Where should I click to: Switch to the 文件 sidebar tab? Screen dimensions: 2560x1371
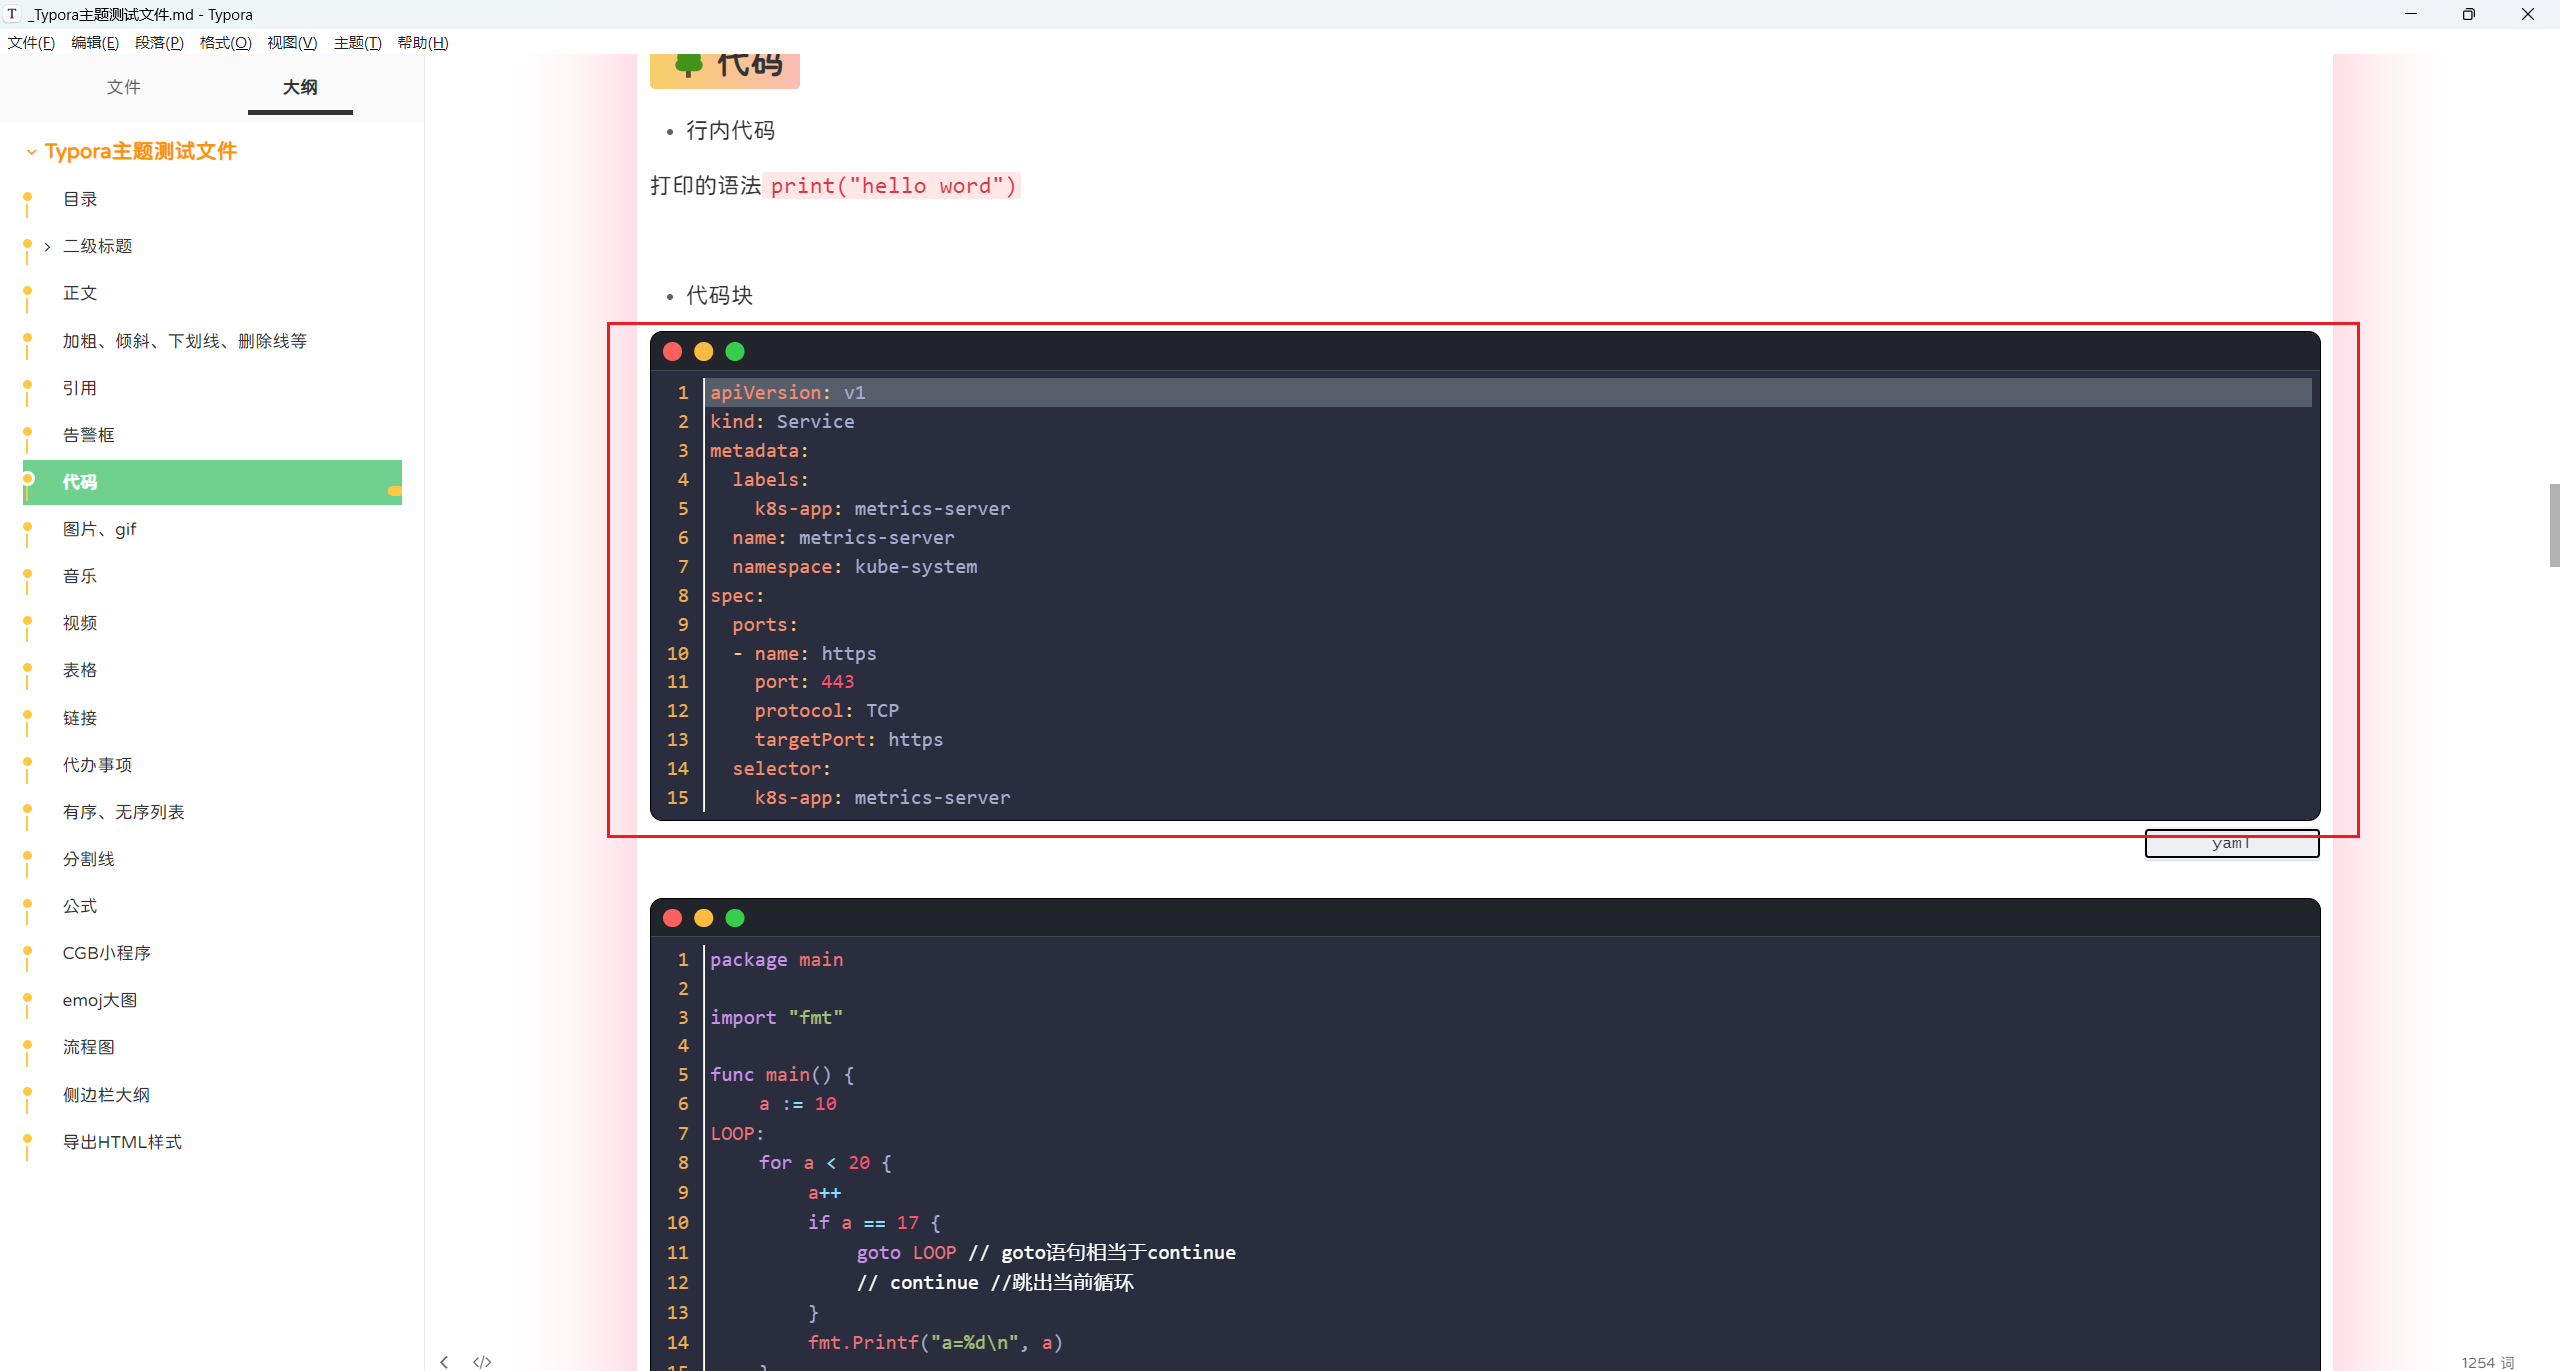tap(124, 87)
